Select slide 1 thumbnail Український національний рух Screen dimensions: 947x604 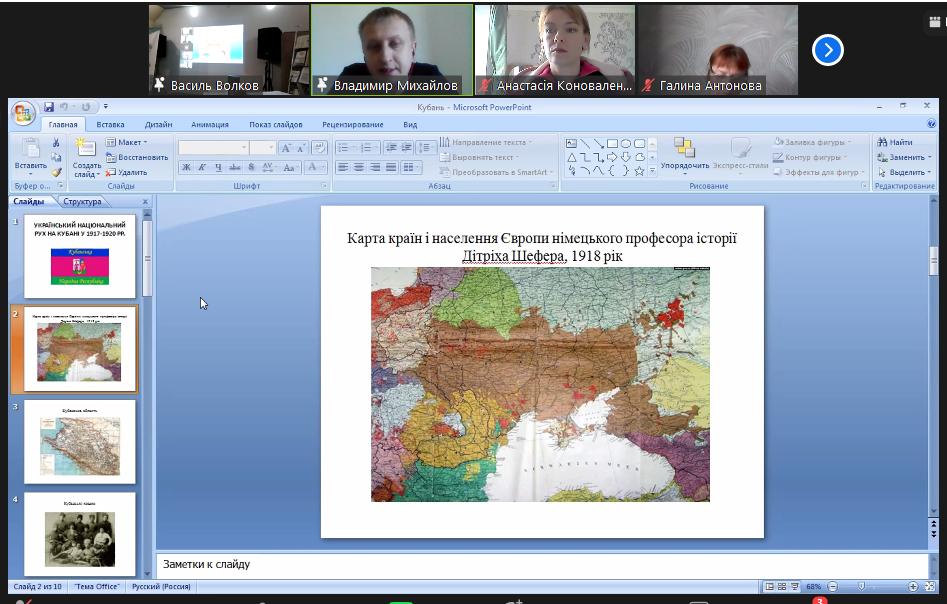pyautogui.click(x=80, y=257)
